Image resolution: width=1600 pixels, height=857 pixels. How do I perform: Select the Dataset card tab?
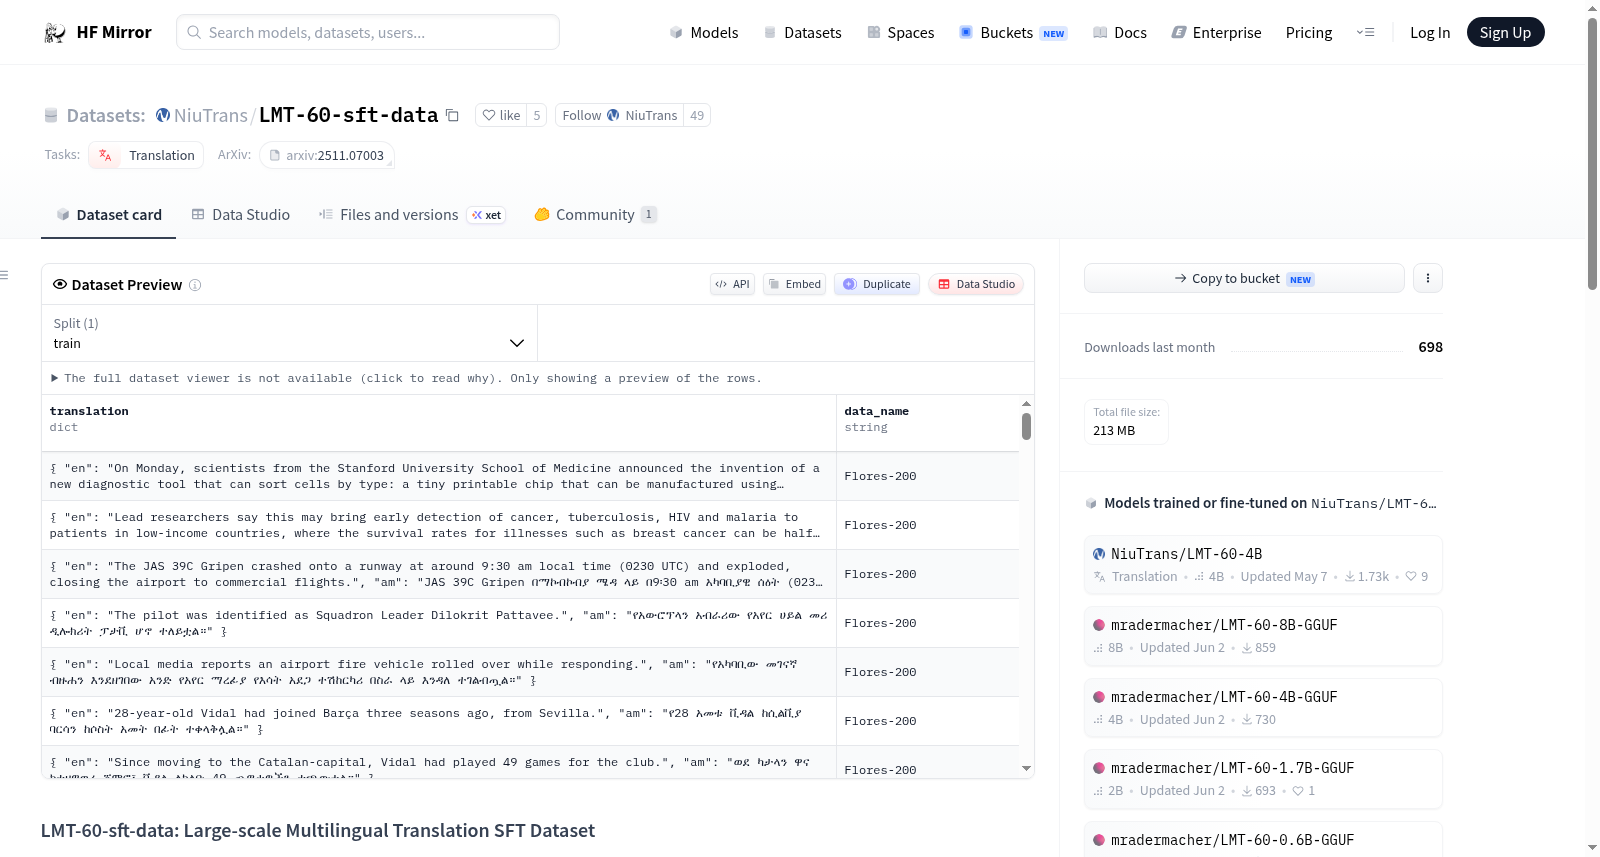tap(108, 214)
